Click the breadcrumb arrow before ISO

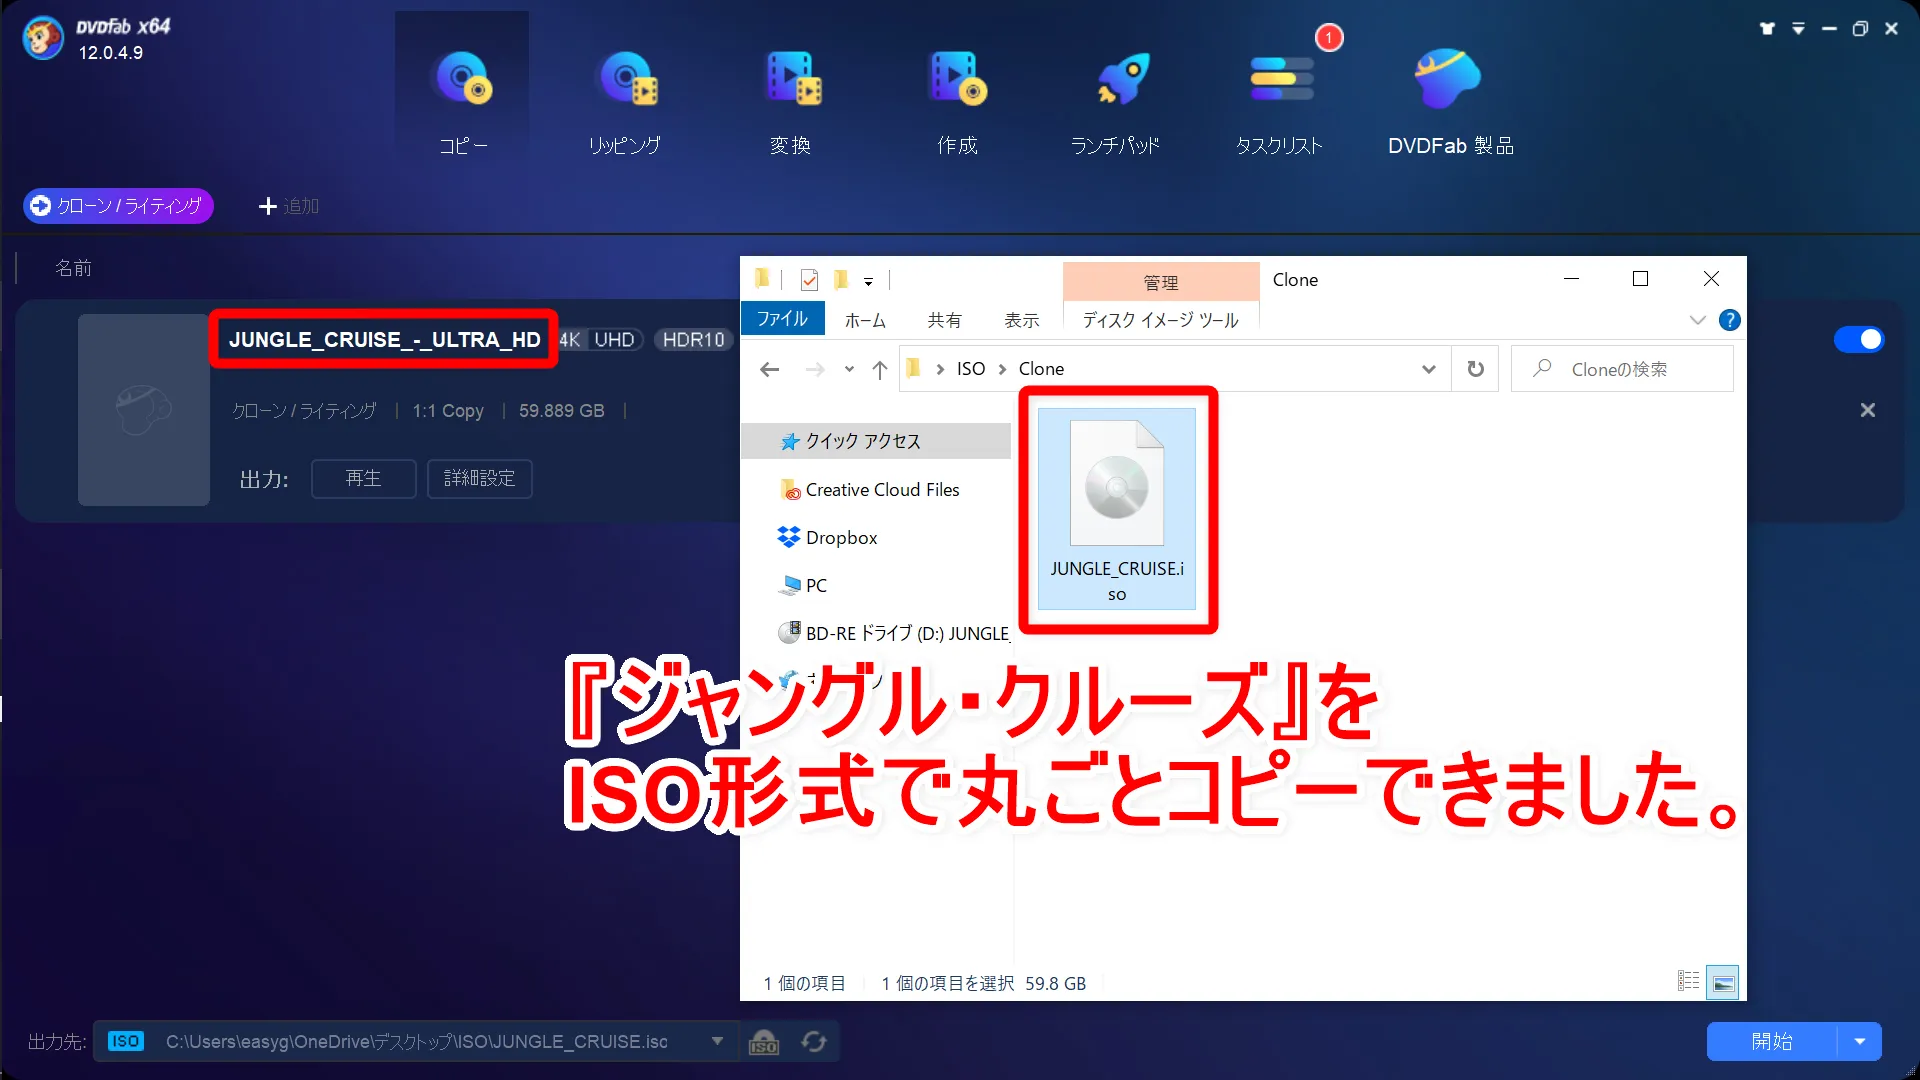(x=940, y=369)
